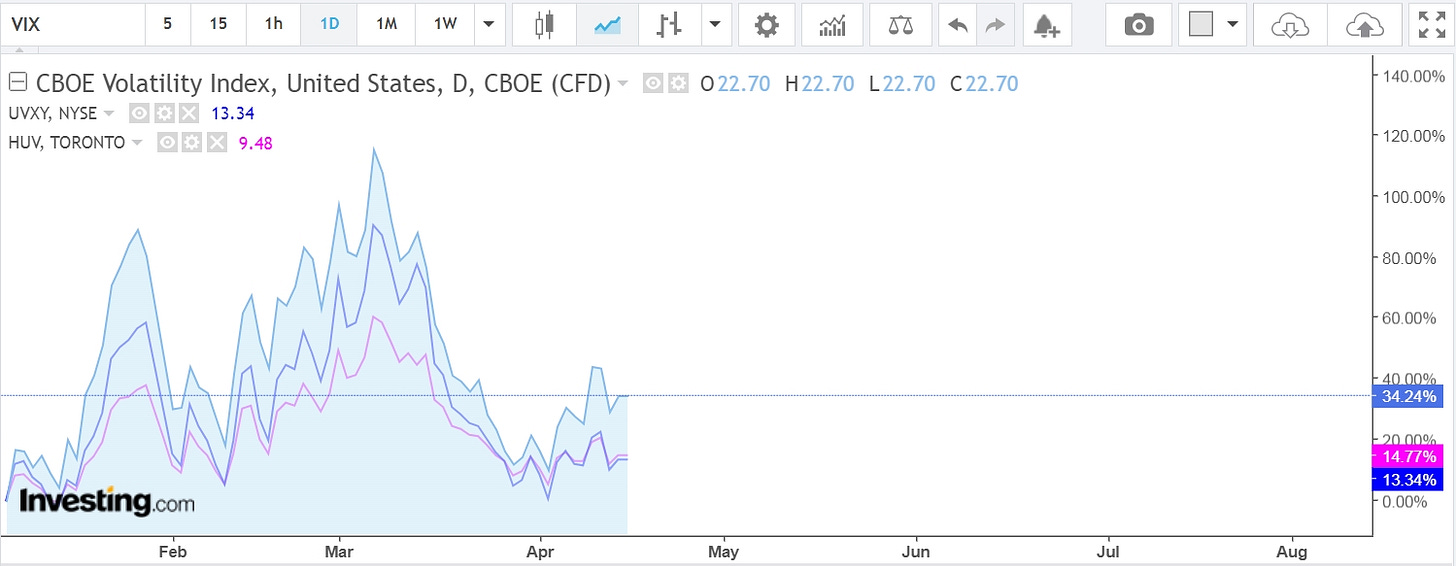The width and height of the screenshot is (1456, 566).
Task: Collapse the chart legend with the minus box
Action: click(x=18, y=83)
